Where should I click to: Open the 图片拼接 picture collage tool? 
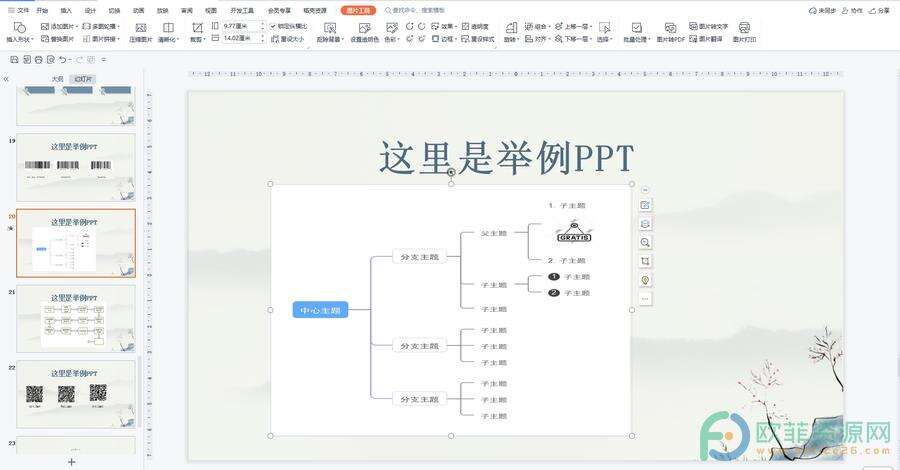tap(102, 39)
